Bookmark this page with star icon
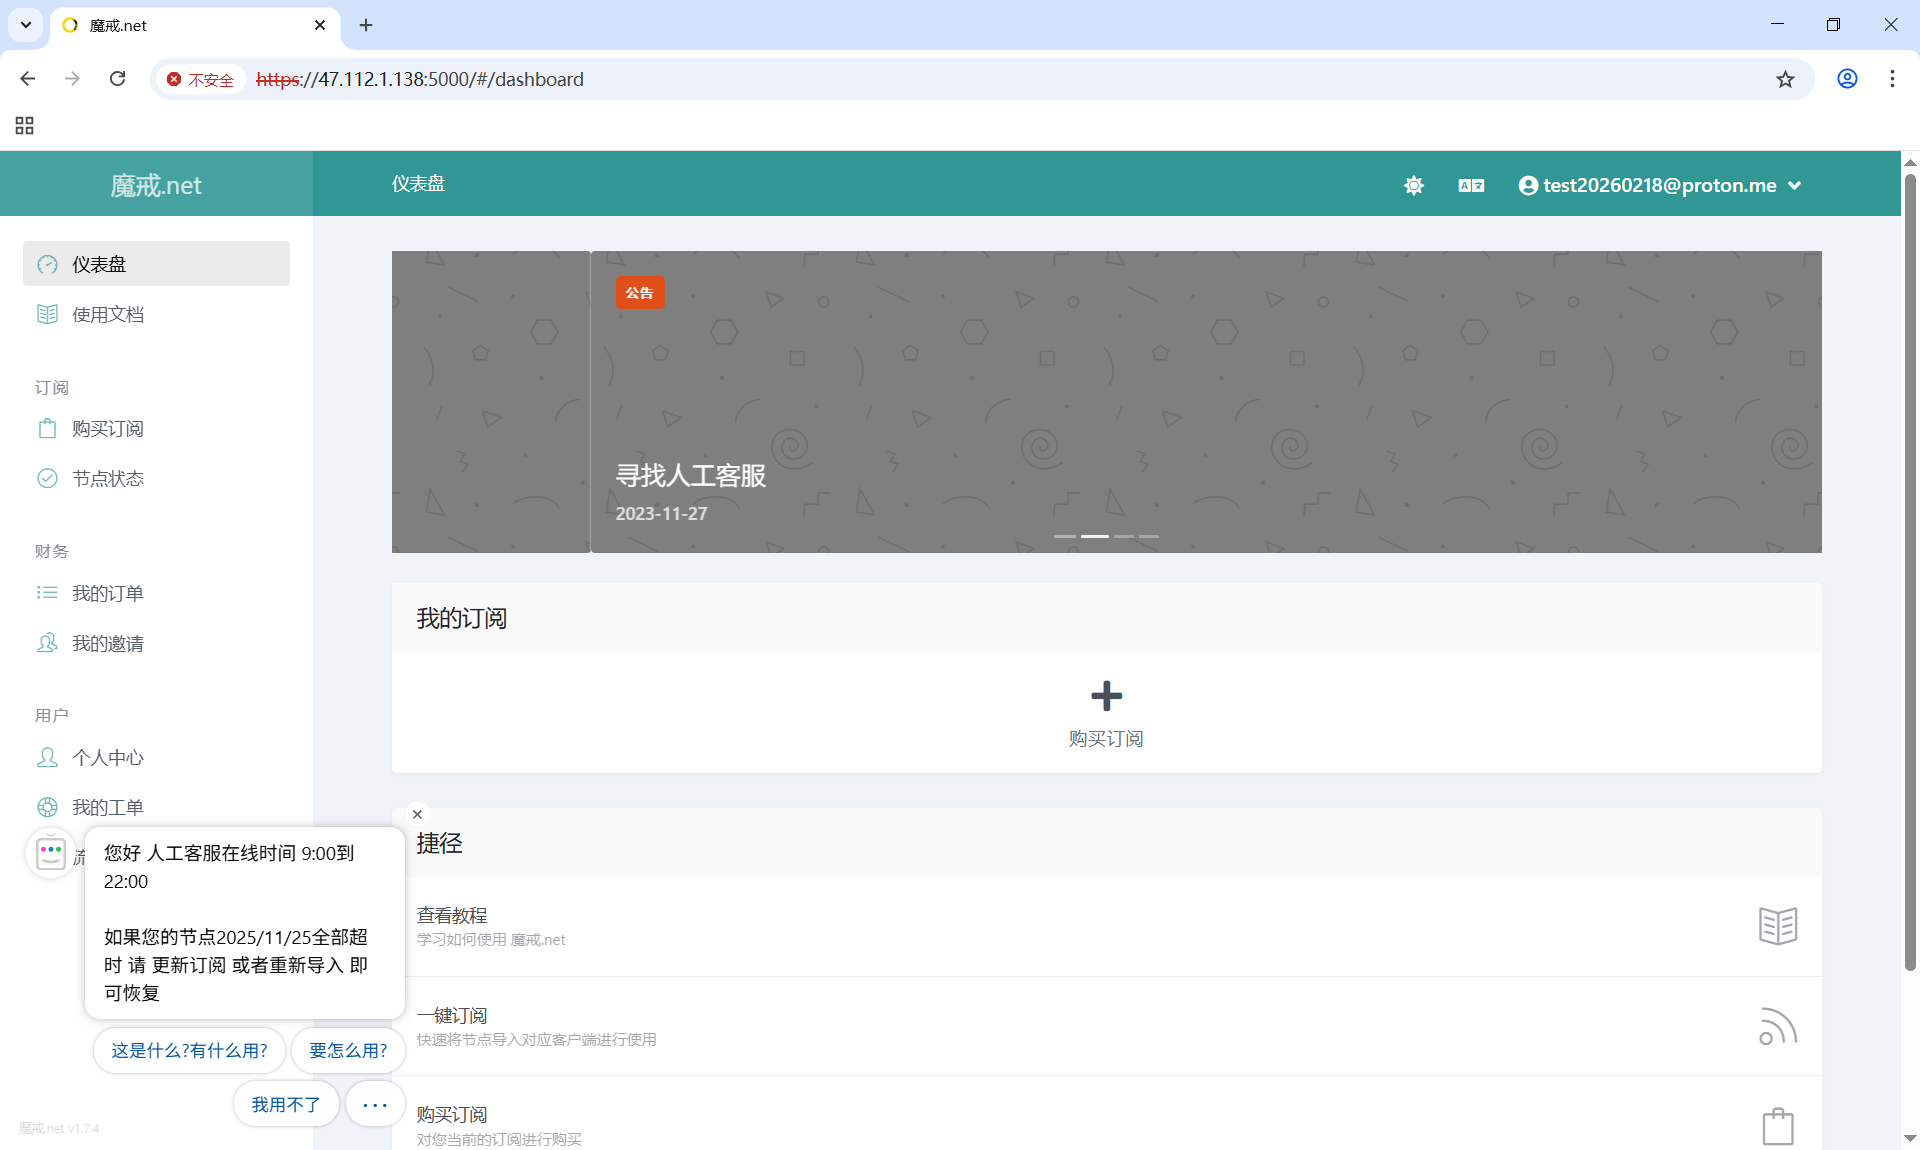 tap(1785, 79)
